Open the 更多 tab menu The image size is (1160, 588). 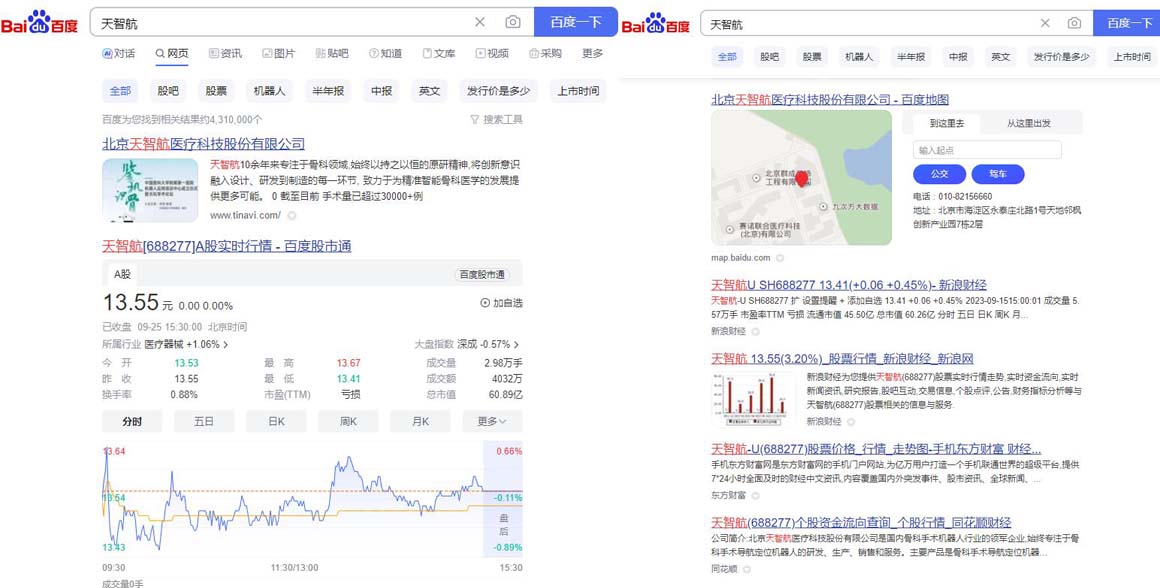click(593, 53)
